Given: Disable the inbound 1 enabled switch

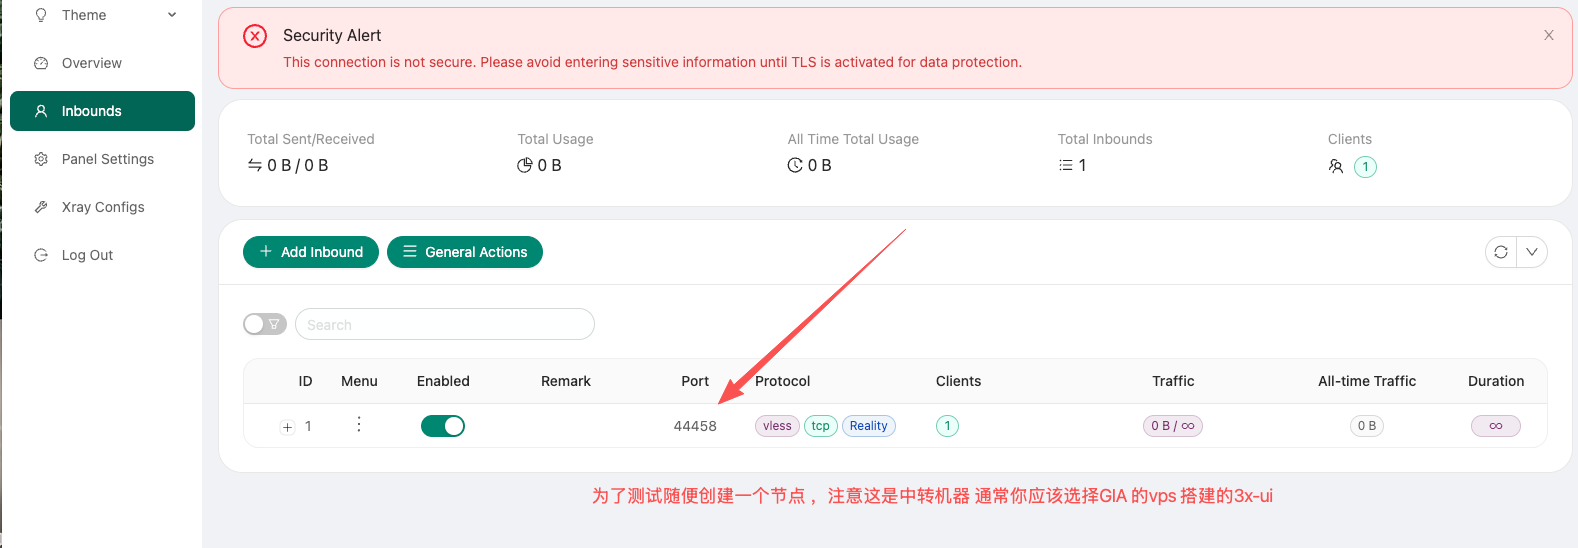Looking at the screenshot, I should (443, 426).
